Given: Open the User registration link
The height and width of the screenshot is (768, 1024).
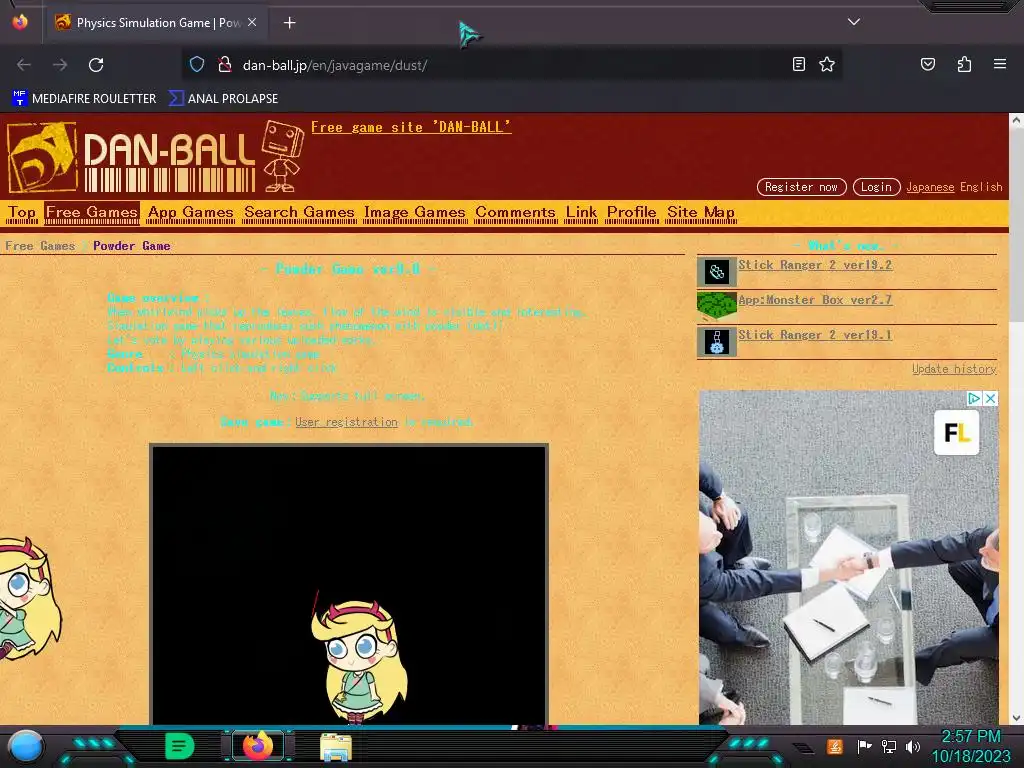Looking at the screenshot, I should point(346,422).
